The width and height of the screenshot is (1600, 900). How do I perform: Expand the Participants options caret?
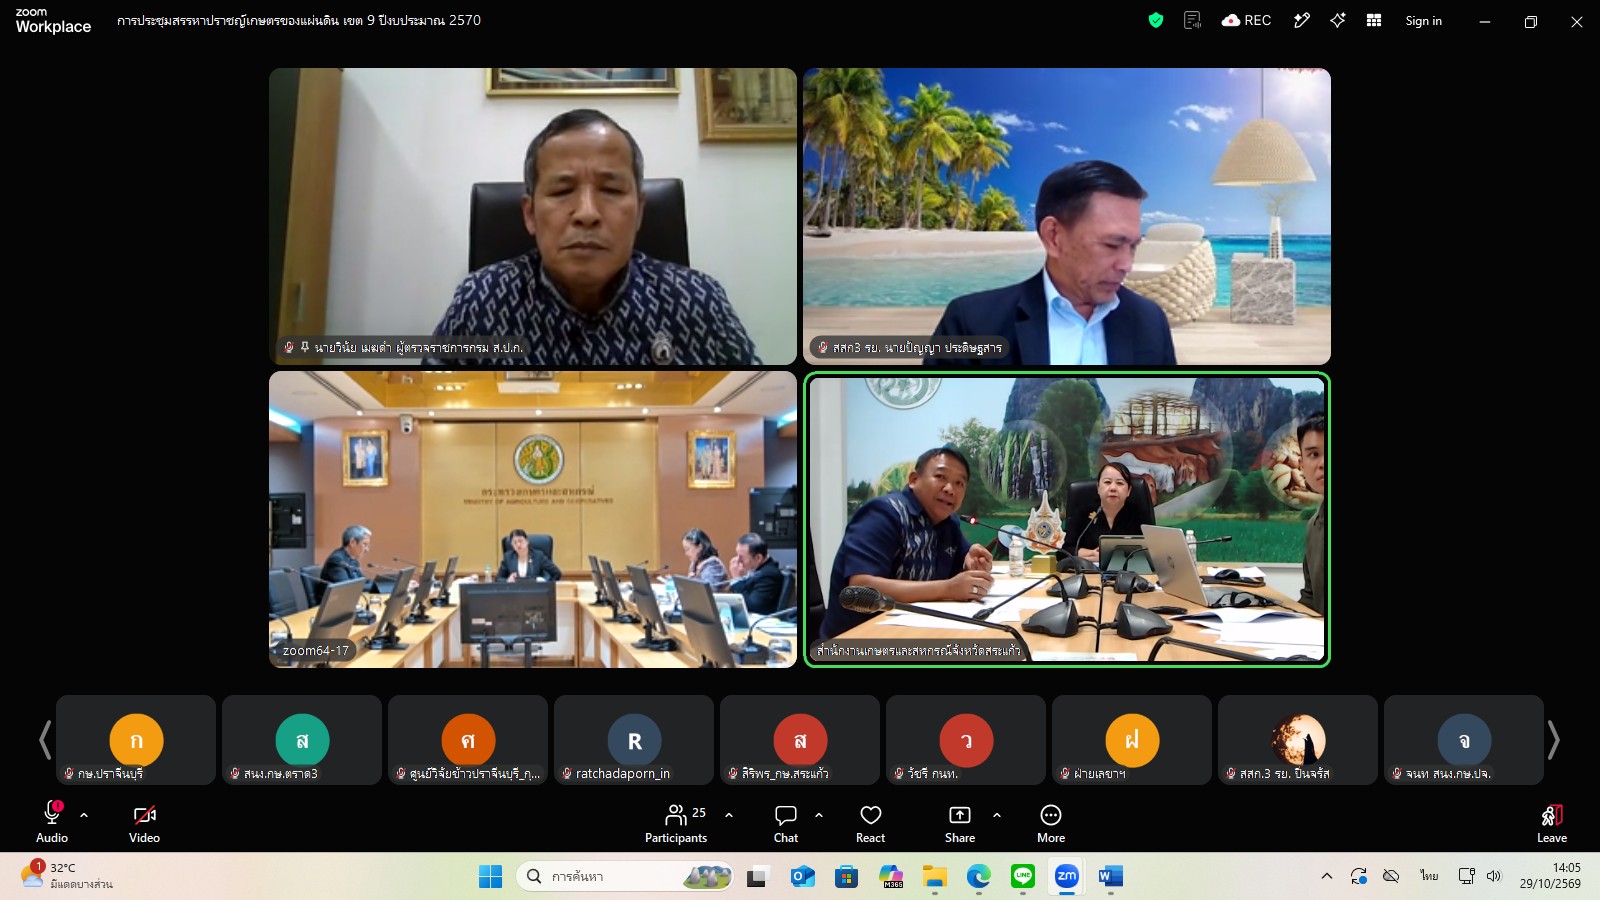point(729,815)
